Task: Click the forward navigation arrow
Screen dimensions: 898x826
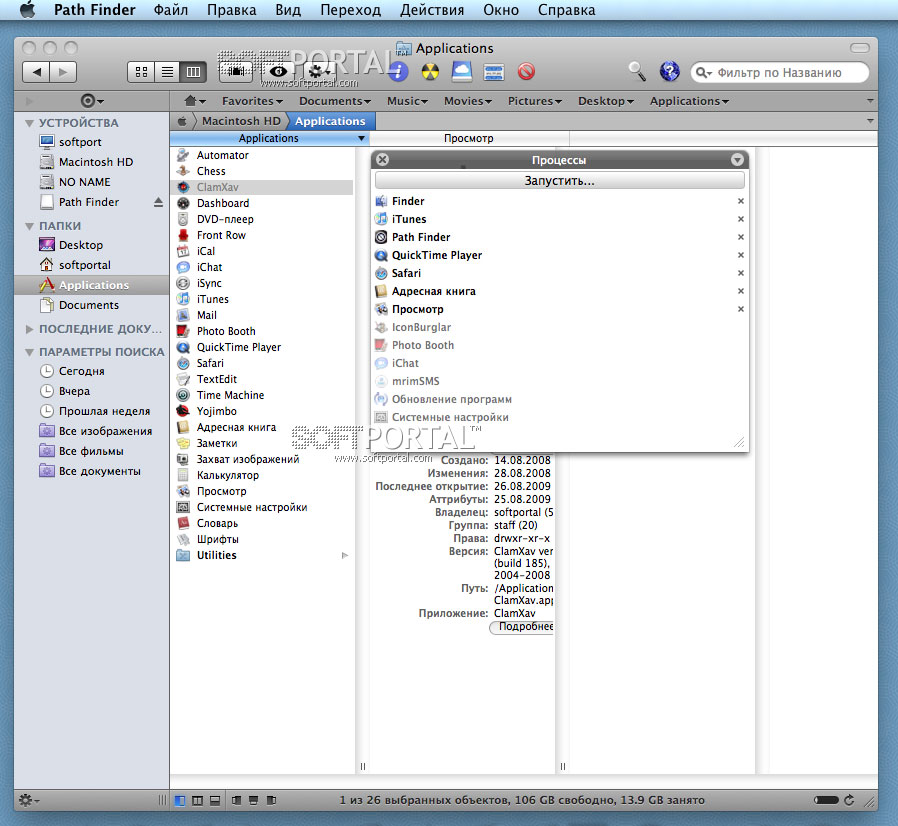Action: (63, 72)
